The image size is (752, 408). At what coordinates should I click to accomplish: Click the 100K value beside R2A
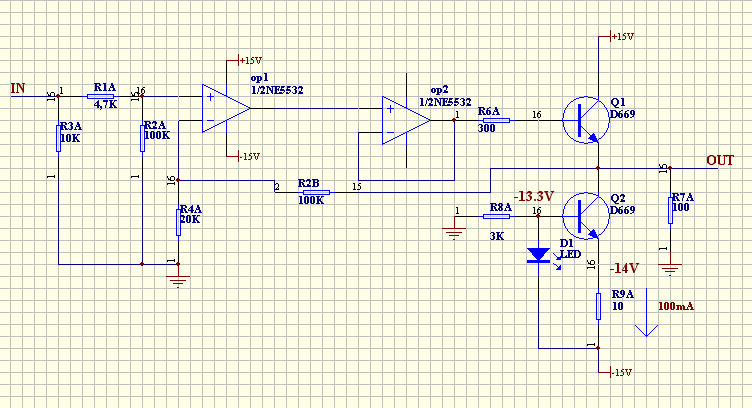pyautogui.click(x=157, y=135)
